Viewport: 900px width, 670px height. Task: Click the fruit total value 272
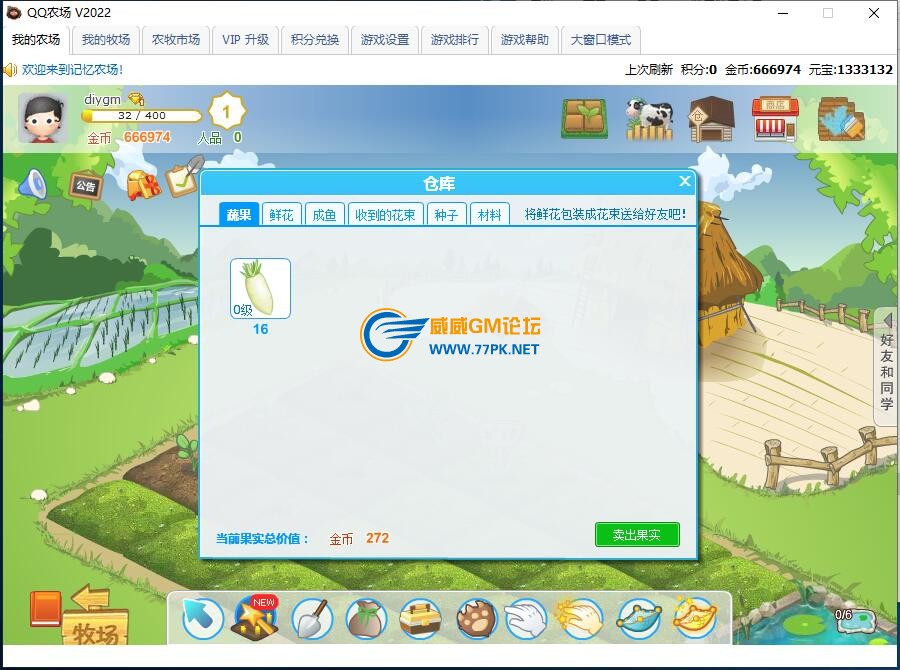378,538
